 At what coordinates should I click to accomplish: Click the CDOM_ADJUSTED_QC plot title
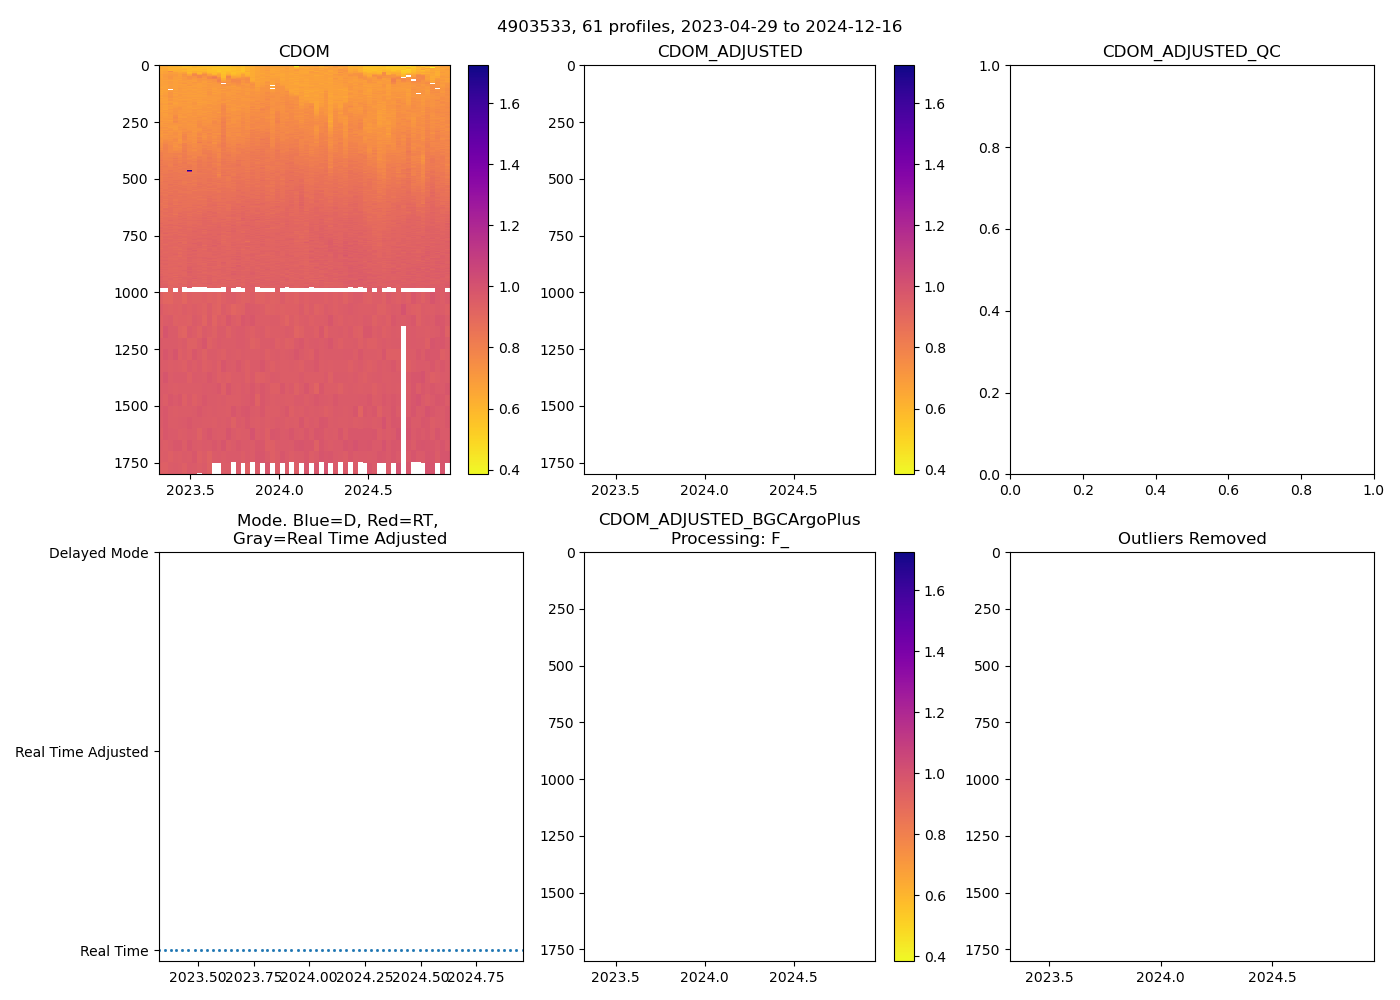pyautogui.click(x=1191, y=51)
